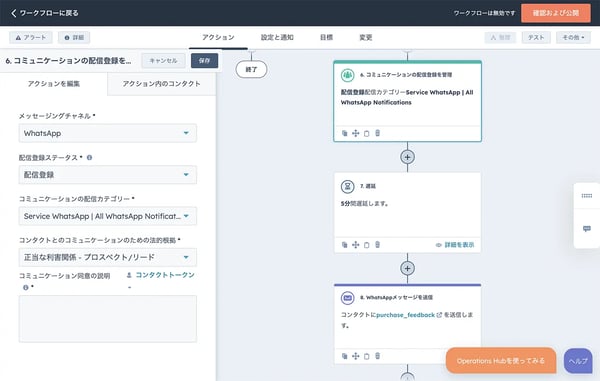Click the move icon on step 6

[x=355, y=133]
